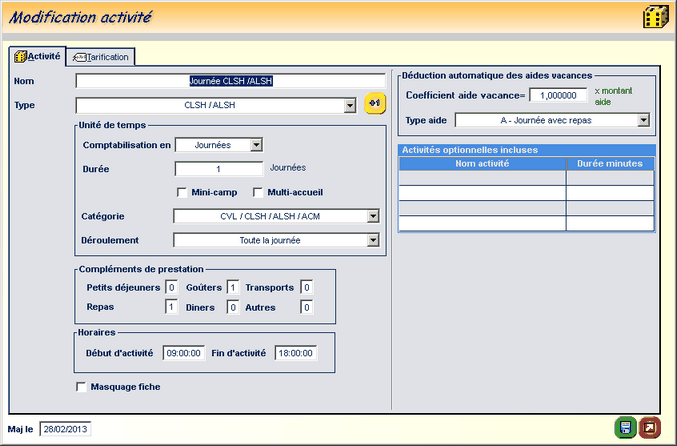Enable the Mini-camp checkbox
This screenshot has width=677, height=446.
click(x=182, y=192)
